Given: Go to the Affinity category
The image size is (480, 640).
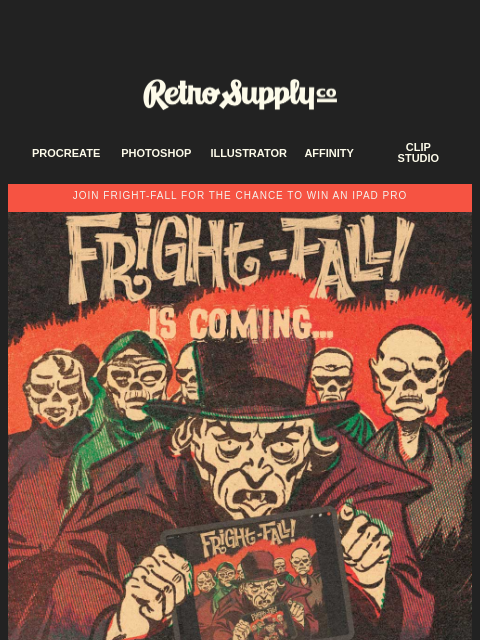Looking at the screenshot, I should [329, 153].
